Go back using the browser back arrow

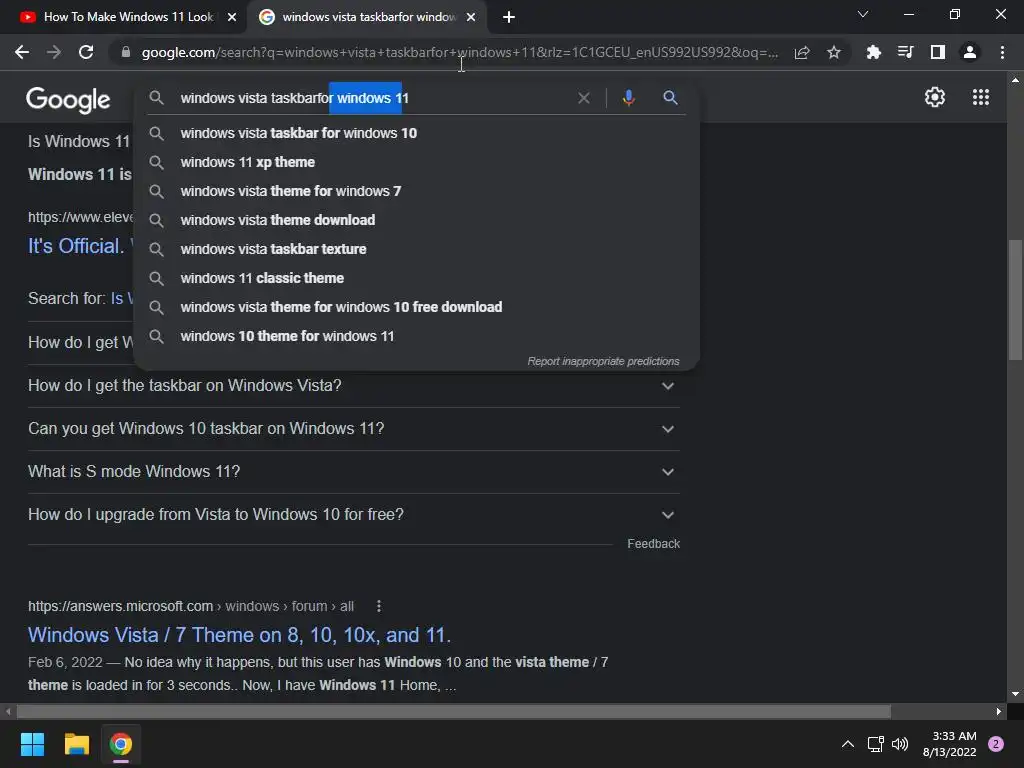coord(22,52)
